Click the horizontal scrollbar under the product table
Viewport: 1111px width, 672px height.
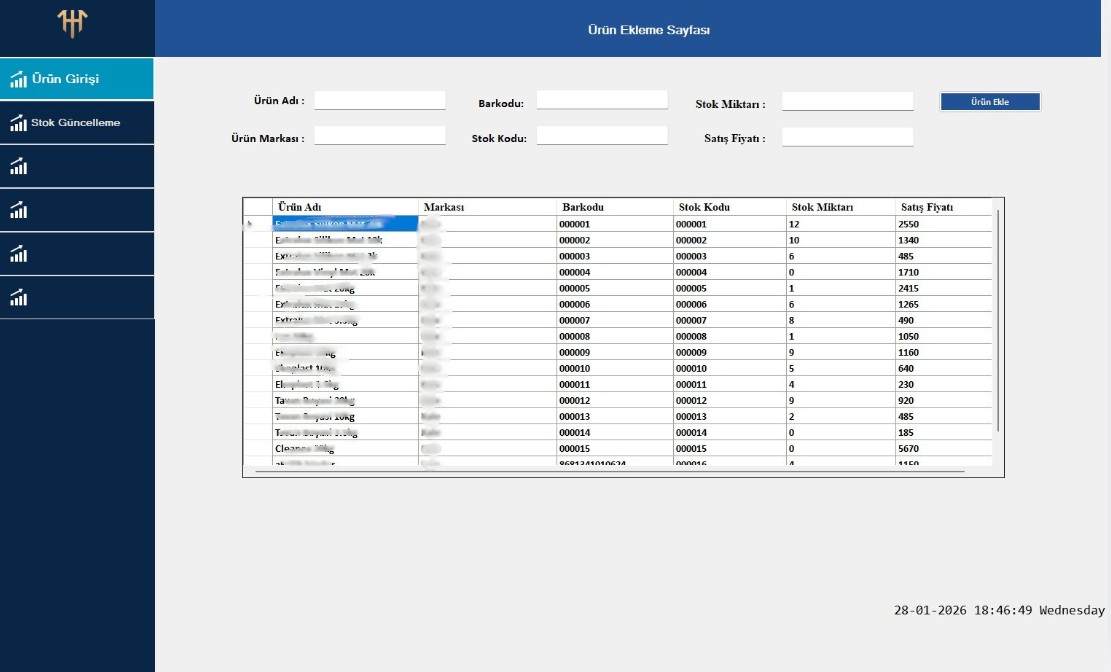pyautogui.click(x=610, y=470)
